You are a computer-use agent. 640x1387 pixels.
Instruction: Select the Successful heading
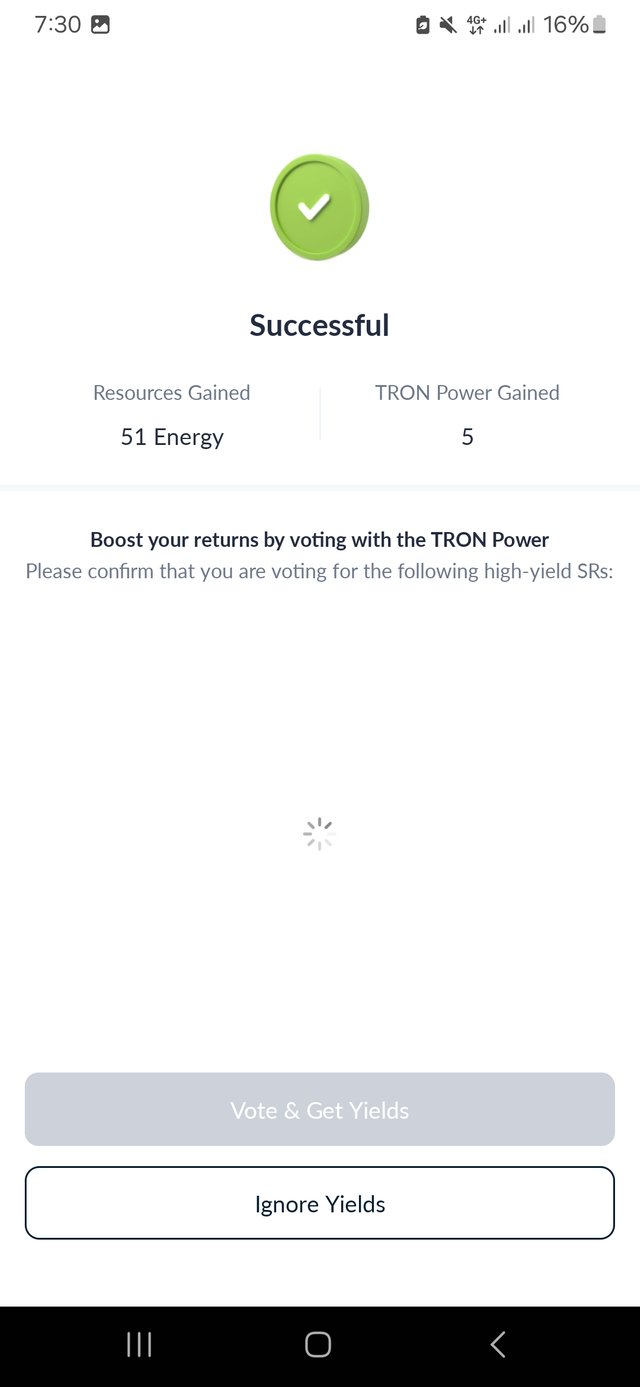click(x=319, y=325)
